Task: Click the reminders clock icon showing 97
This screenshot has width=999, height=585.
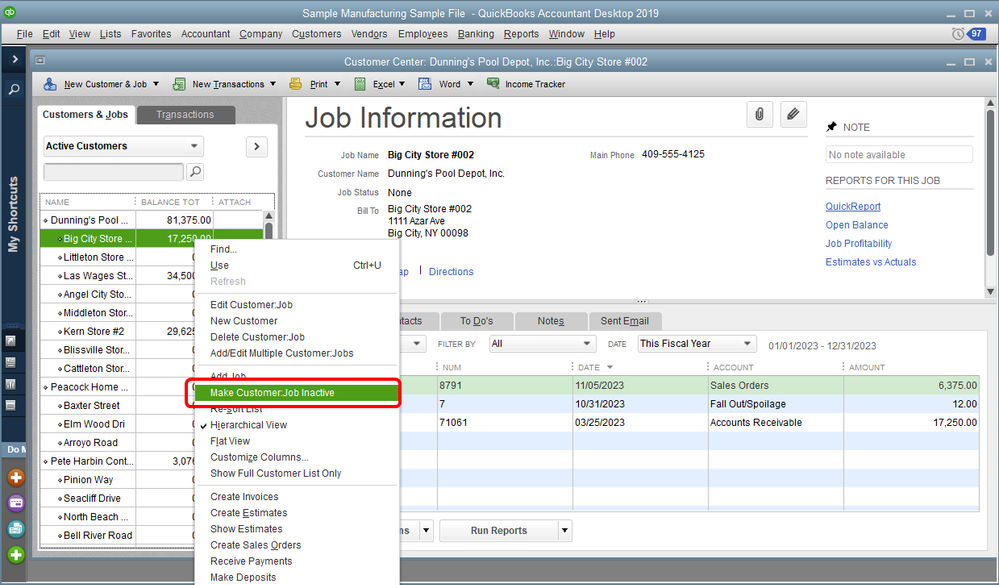Action: click(x=958, y=34)
